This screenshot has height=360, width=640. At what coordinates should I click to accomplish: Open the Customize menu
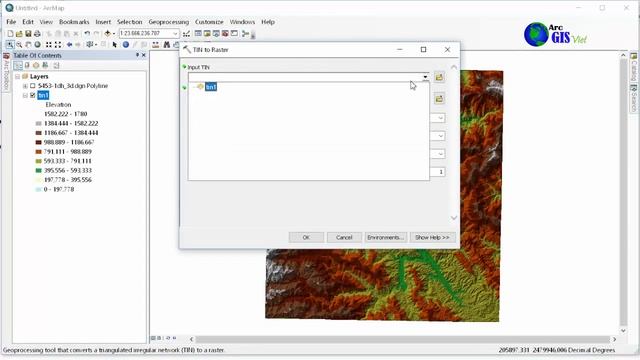pyautogui.click(x=209, y=22)
